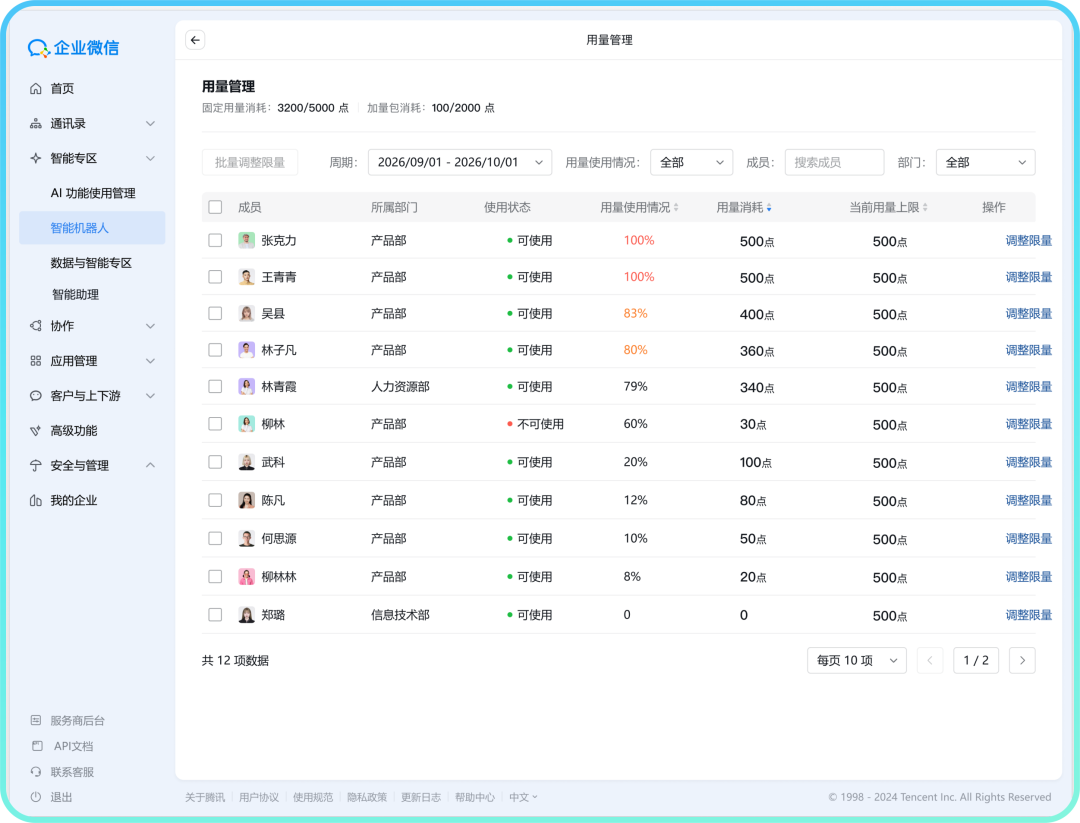Image resolution: width=1080 pixels, height=823 pixels.
Task: Select 智能机器人 menu item
Action: tap(92, 228)
